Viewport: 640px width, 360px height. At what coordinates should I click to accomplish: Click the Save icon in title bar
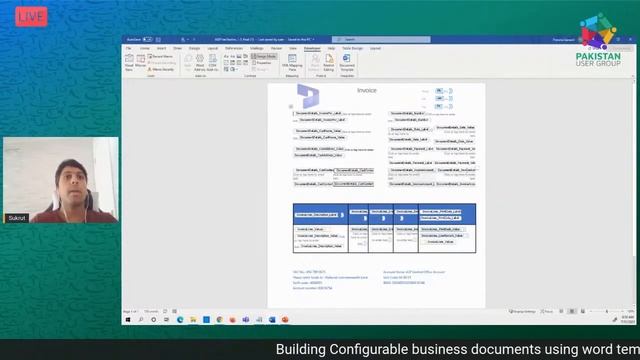pos(158,40)
